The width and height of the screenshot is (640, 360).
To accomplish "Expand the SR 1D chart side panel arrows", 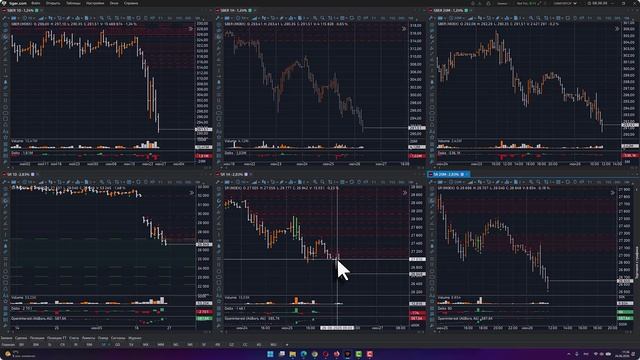I will [x=191, y=193].
